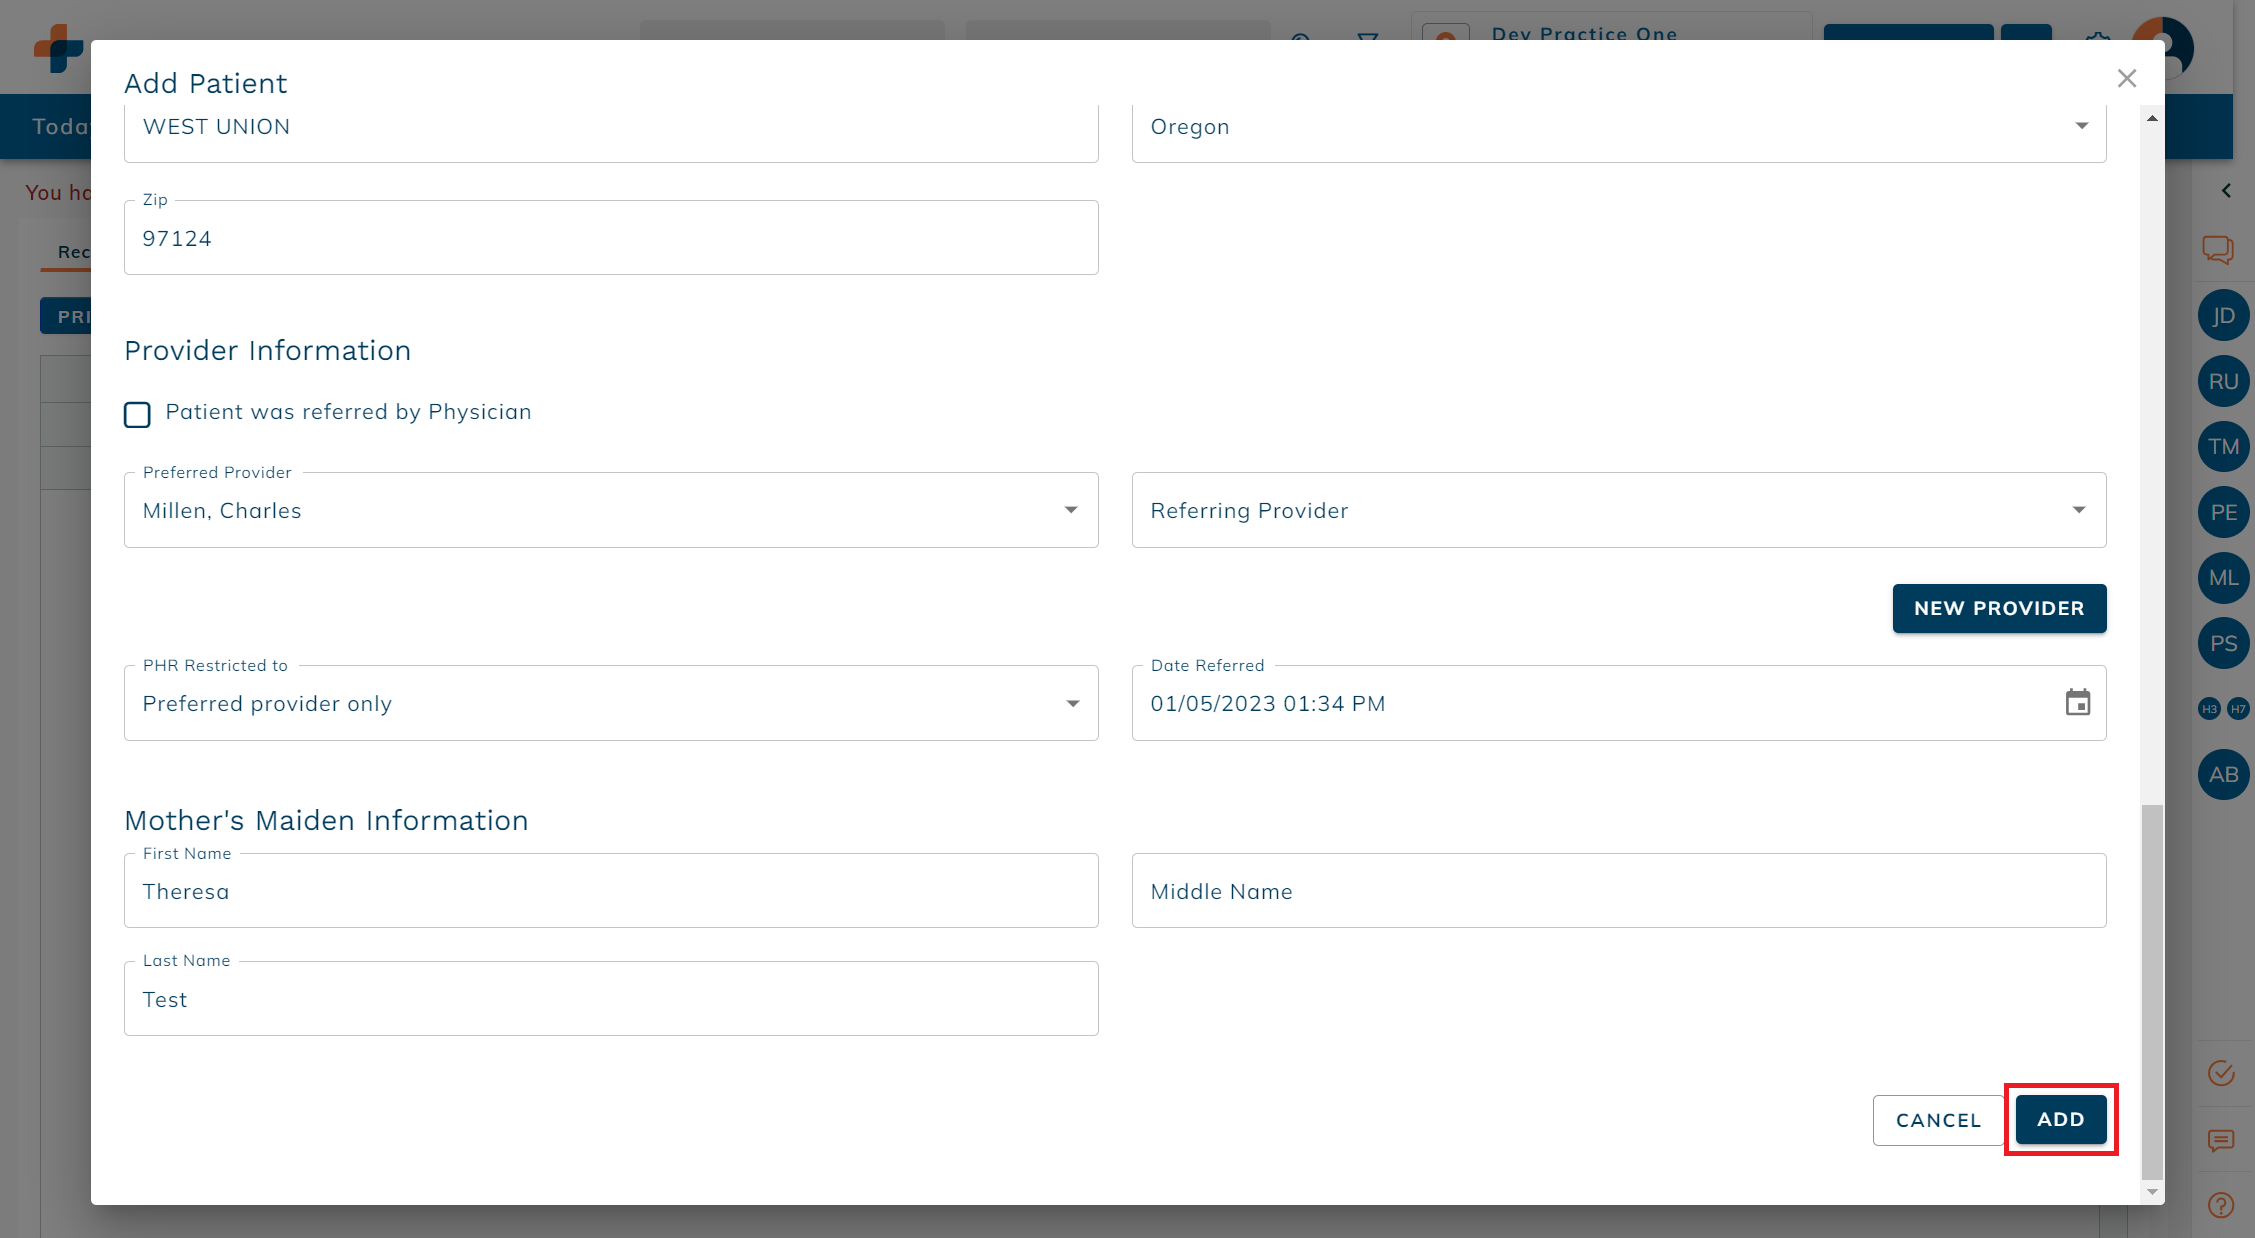
Task: Click the RU avatar icon in sidebar
Action: tap(2223, 381)
